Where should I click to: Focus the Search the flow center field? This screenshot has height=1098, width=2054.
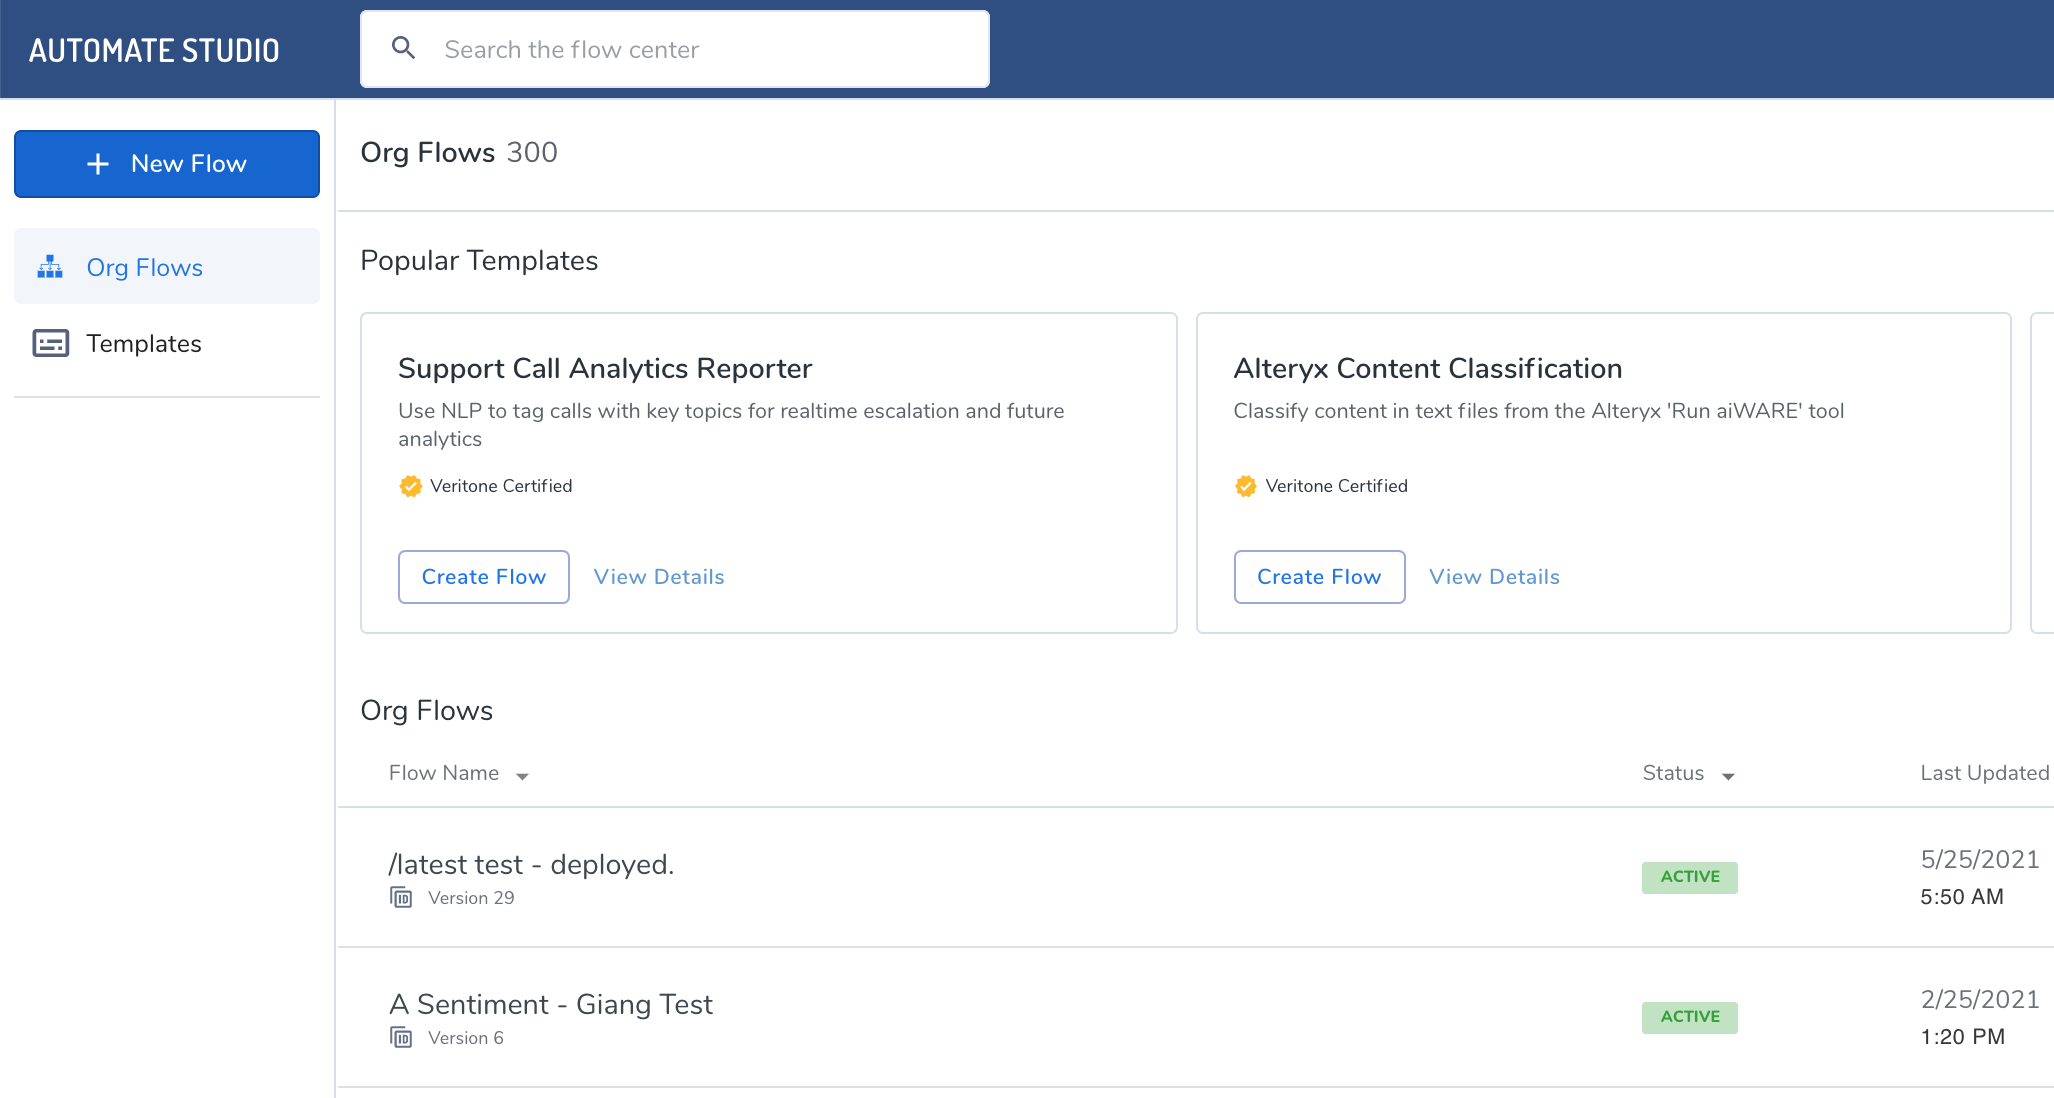click(700, 49)
